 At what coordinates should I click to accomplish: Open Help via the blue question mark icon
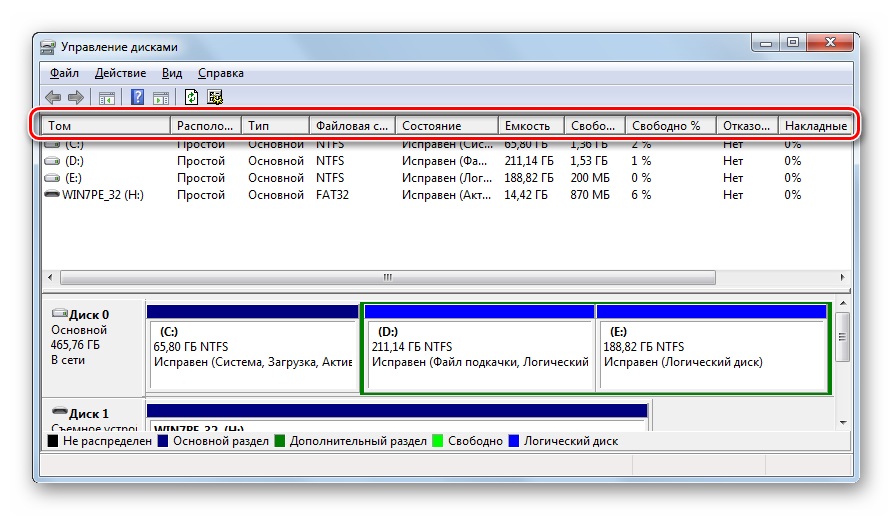point(137,97)
